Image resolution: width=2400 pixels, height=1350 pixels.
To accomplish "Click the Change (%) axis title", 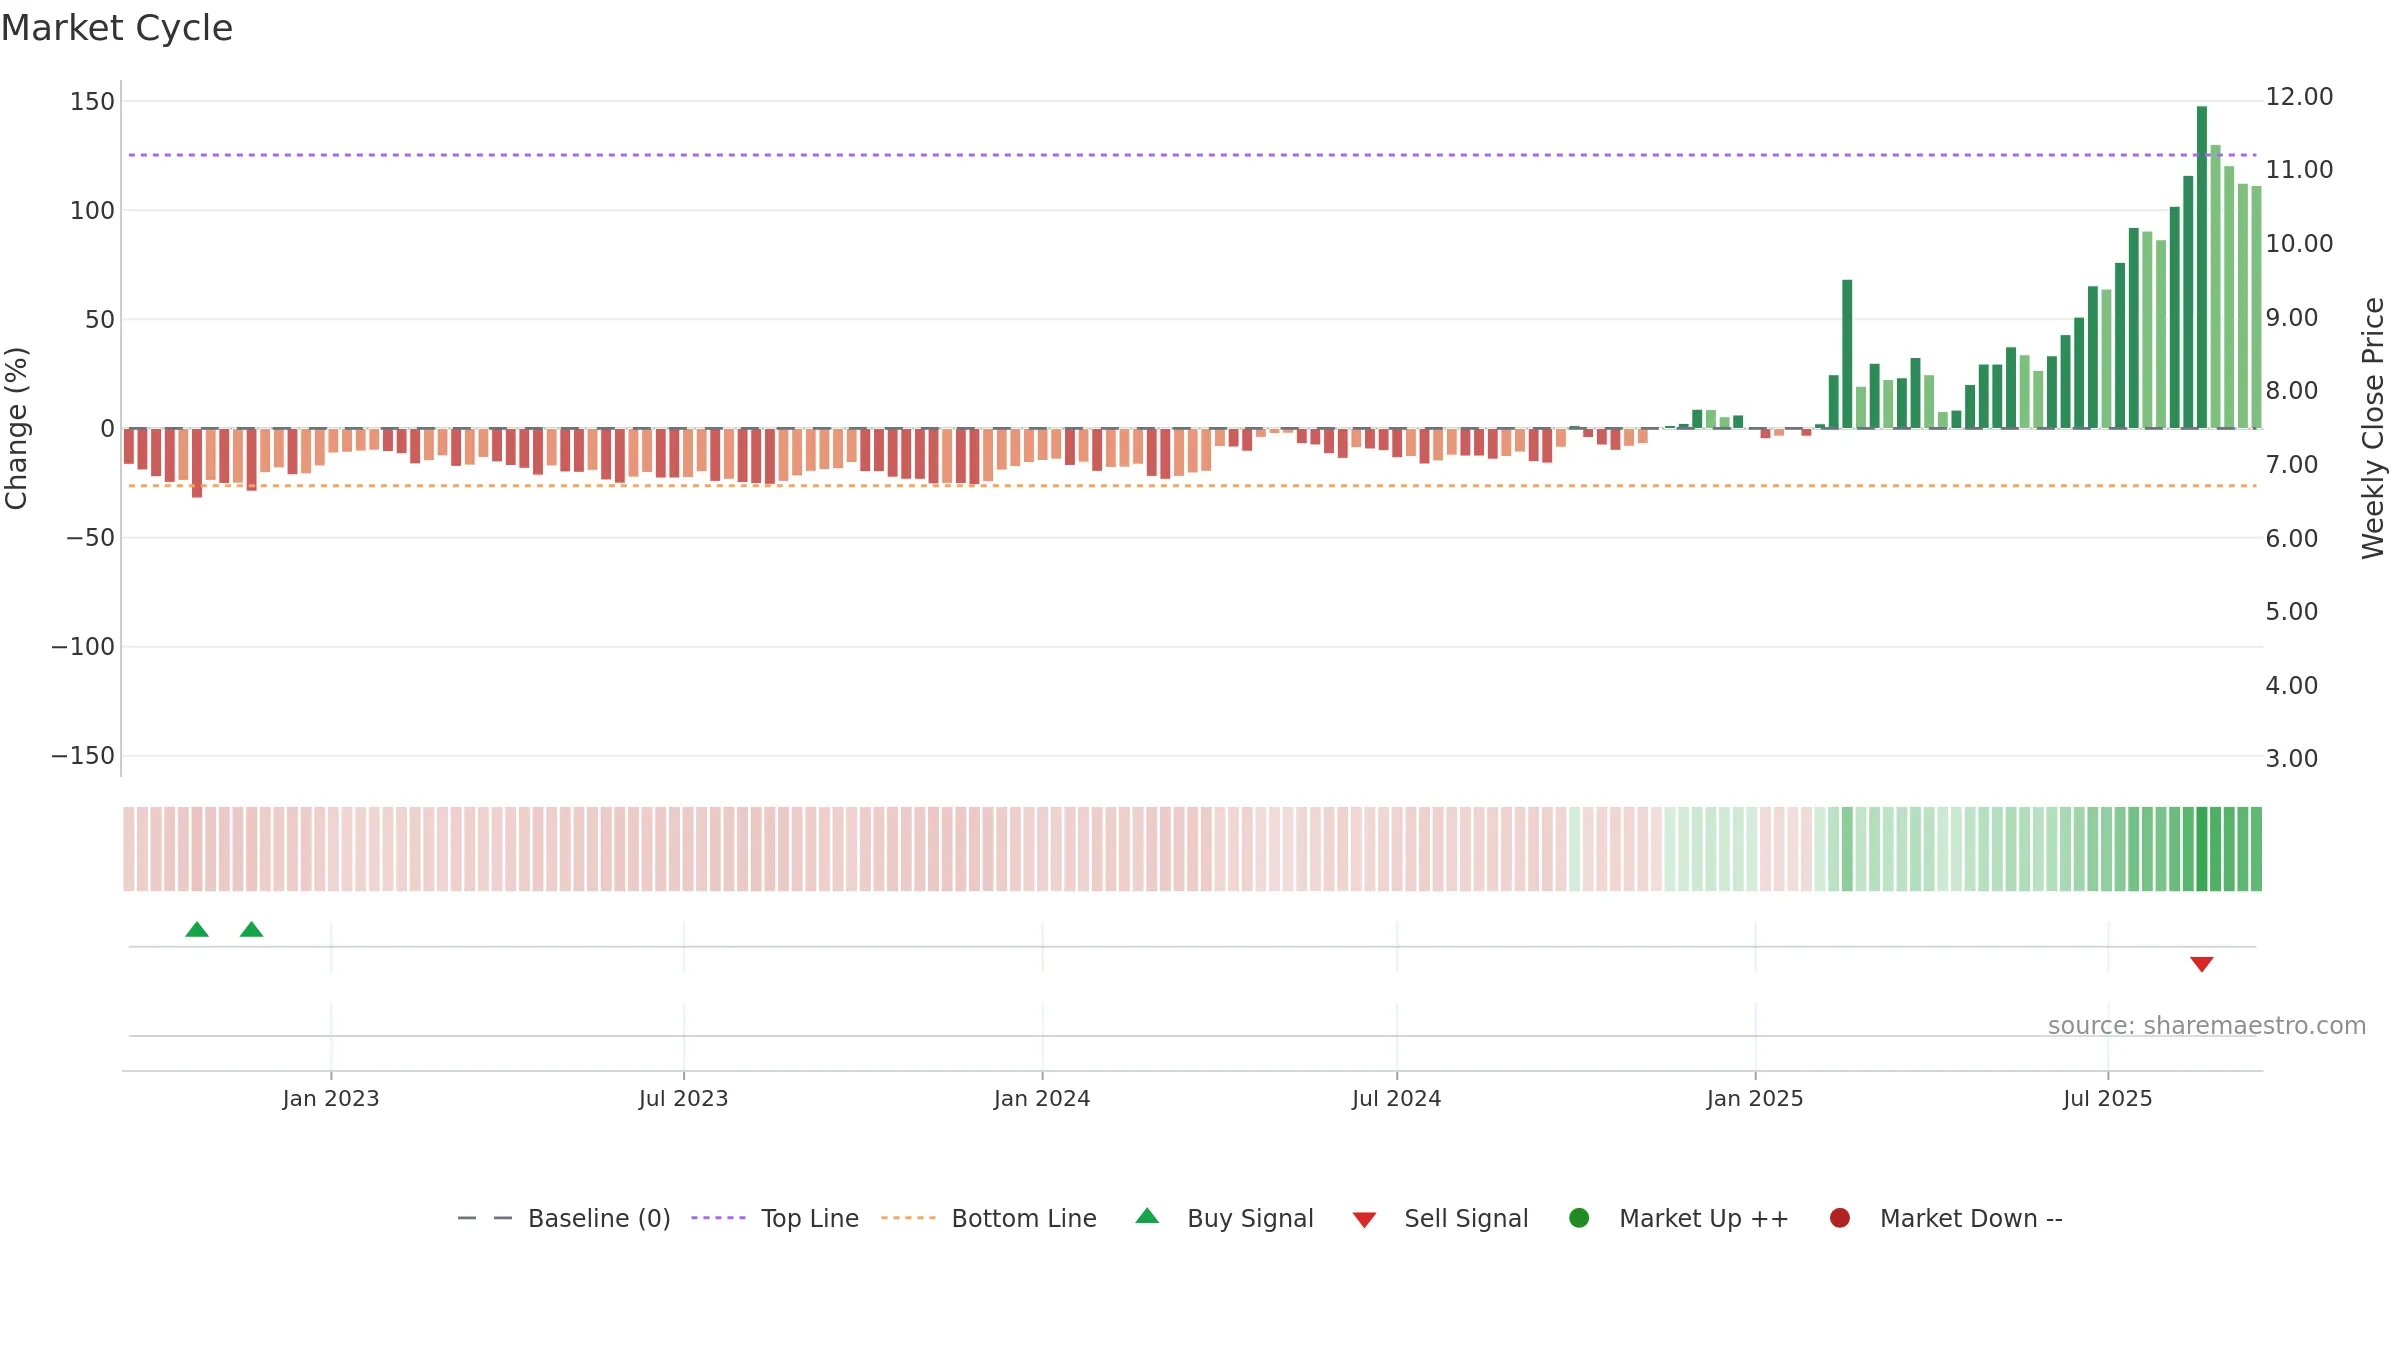I will click(x=17, y=428).
